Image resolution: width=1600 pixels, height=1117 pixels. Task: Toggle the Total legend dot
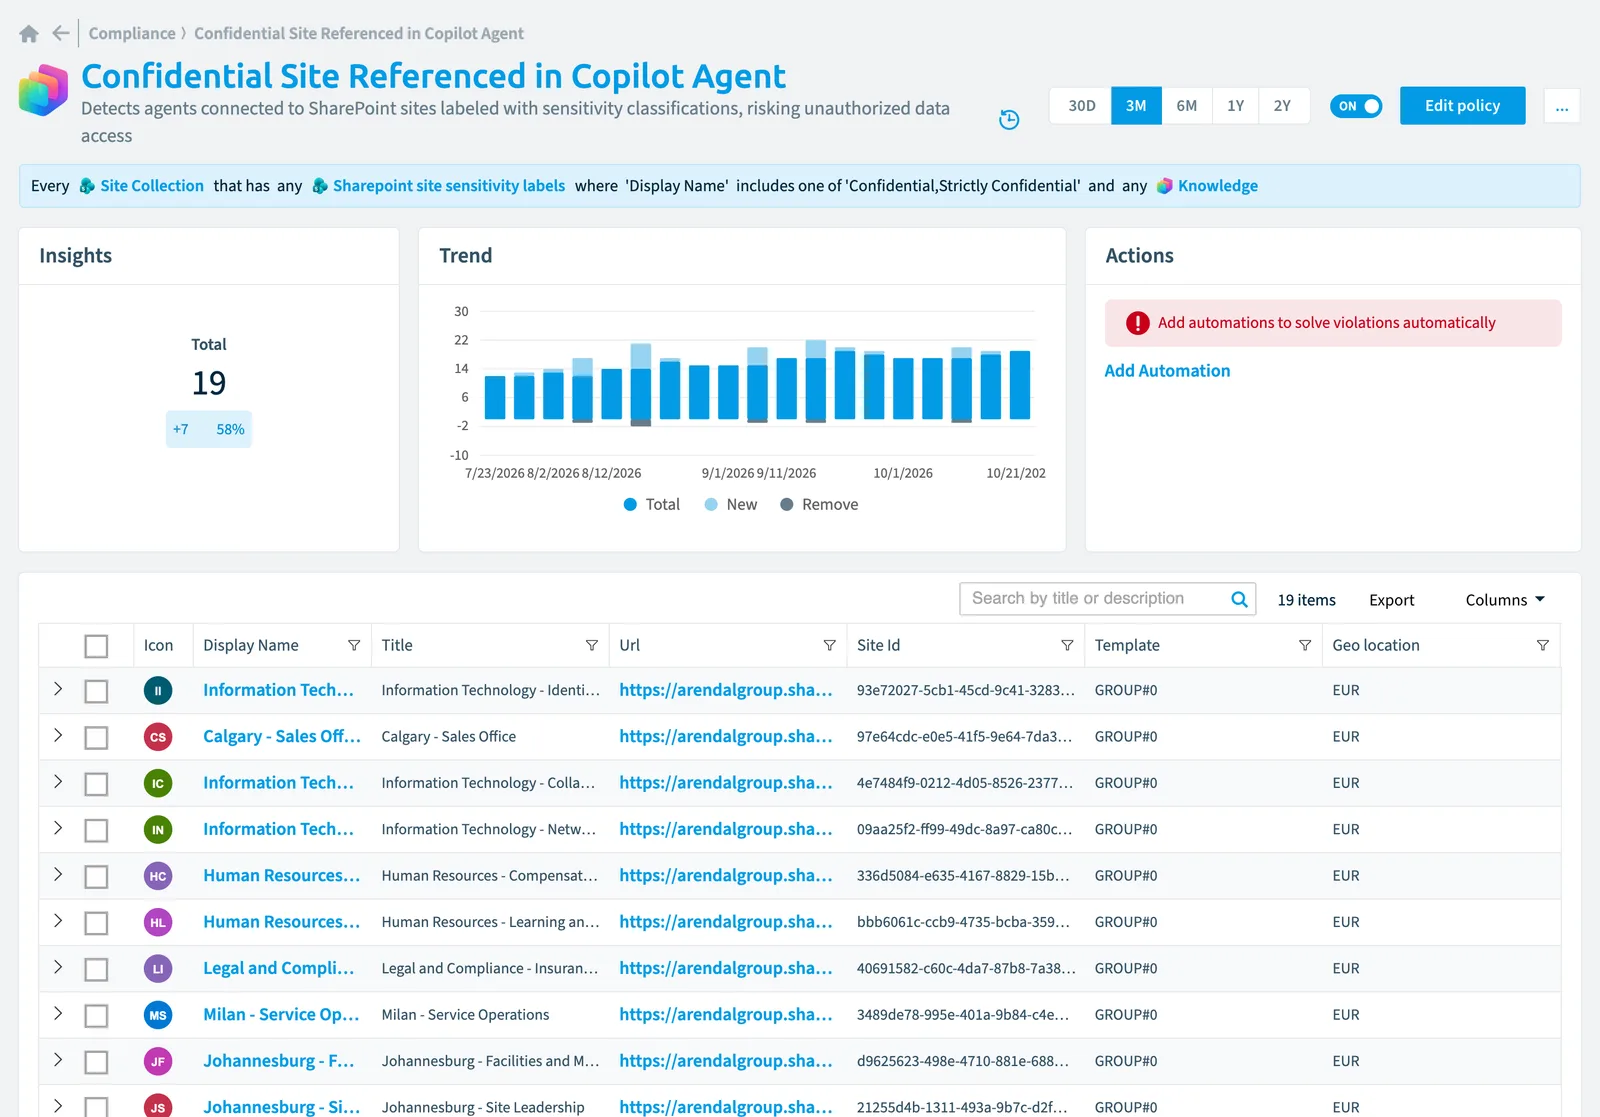click(x=630, y=505)
